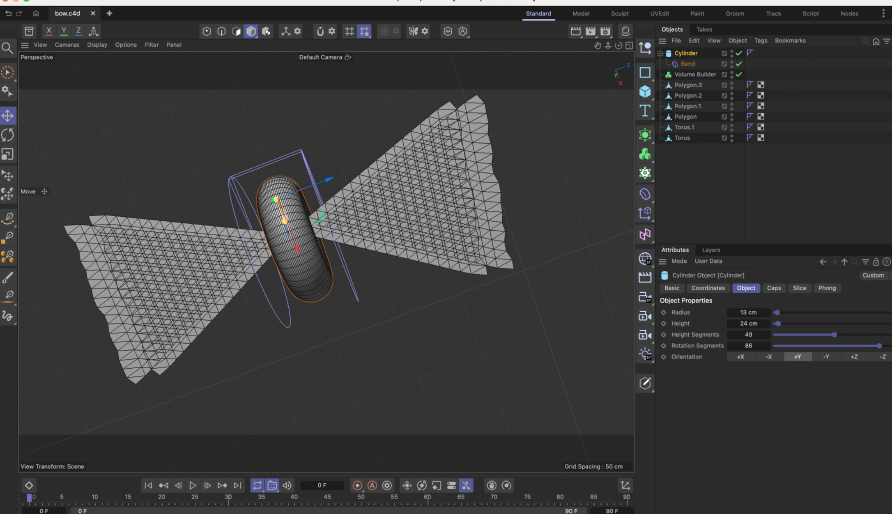Toggle the Bend deformer enable checkmark
This screenshot has width=892, height=514.
[738, 64]
